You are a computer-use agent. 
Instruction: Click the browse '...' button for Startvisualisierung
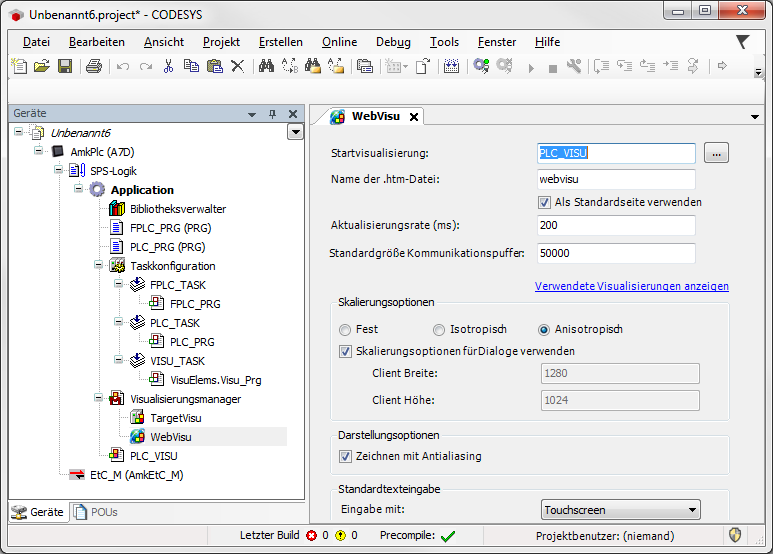coord(716,153)
